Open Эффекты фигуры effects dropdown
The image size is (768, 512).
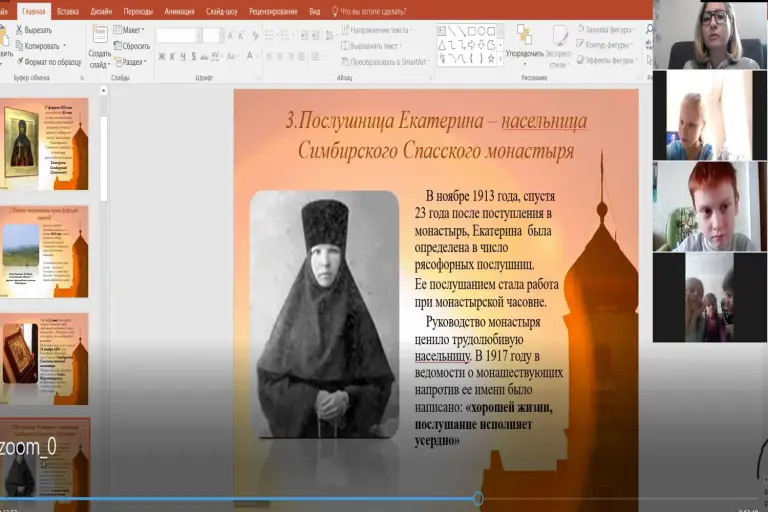(607, 60)
